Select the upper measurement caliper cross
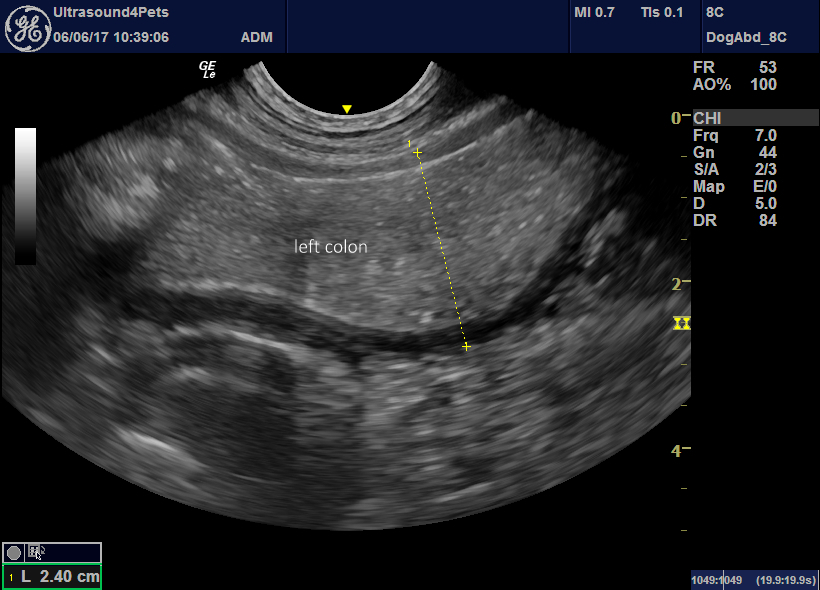This screenshot has height=590, width=820. tap(416, 152)
